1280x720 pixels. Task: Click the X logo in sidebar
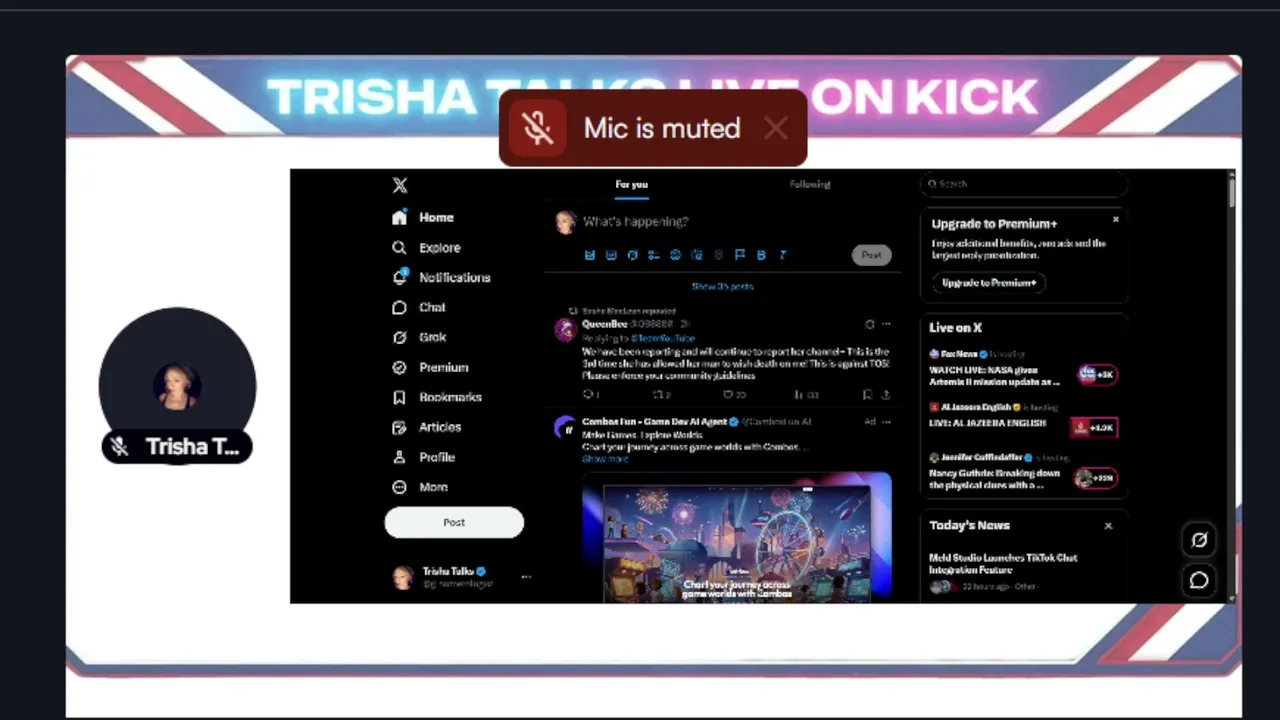point(400,185)
